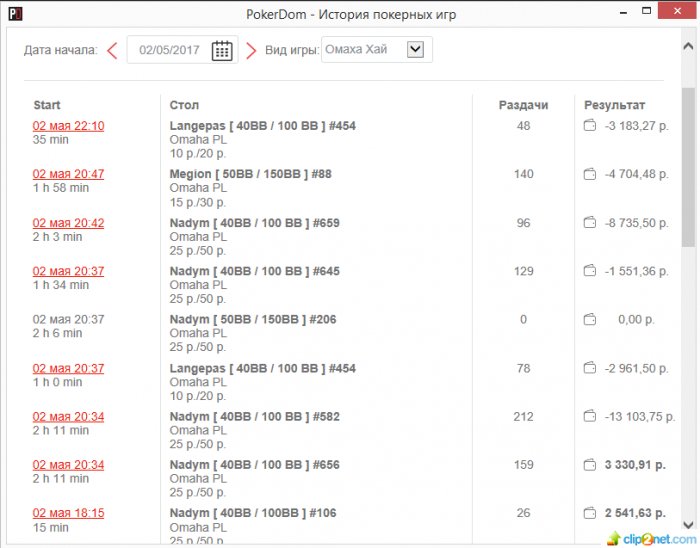Viewport: 700px width, 548px height.
Task: Click the Стол column header
Action: pos(184,105)
